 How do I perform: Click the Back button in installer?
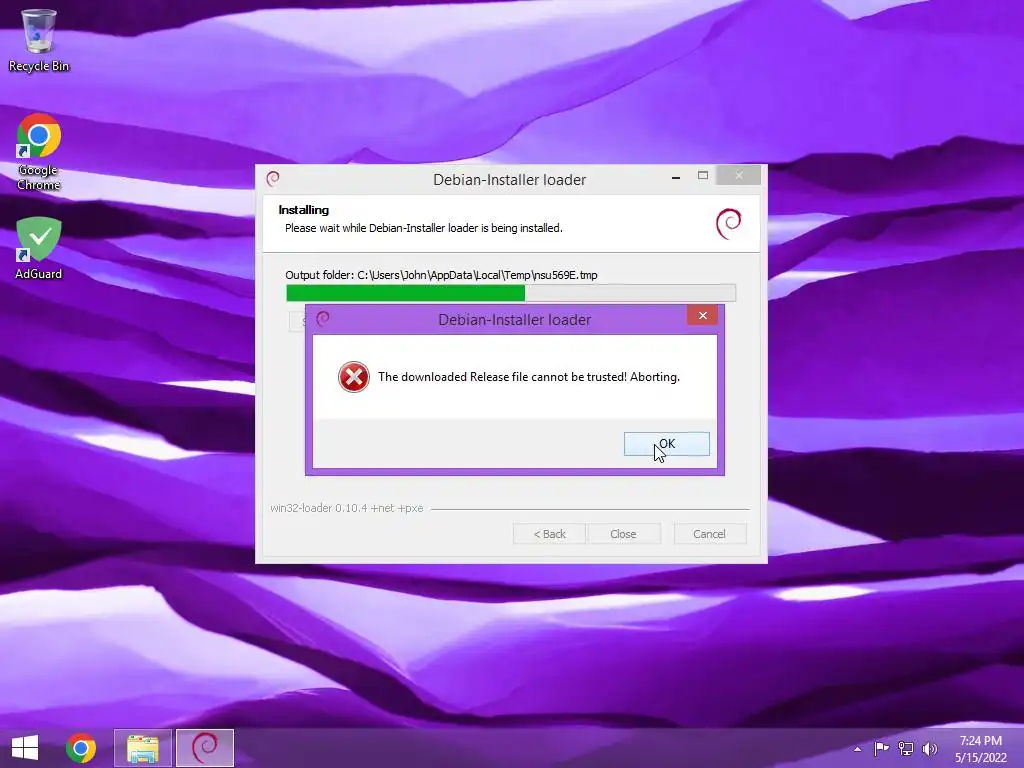pos(549,534)
